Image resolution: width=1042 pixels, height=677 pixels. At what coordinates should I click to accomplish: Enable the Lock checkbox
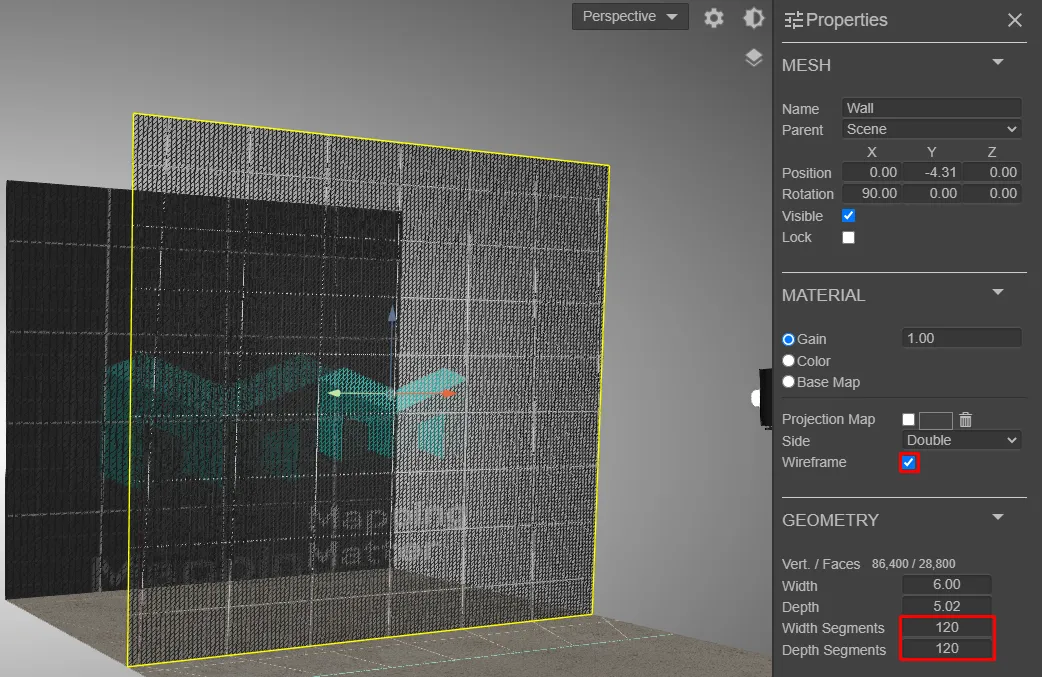848,237
